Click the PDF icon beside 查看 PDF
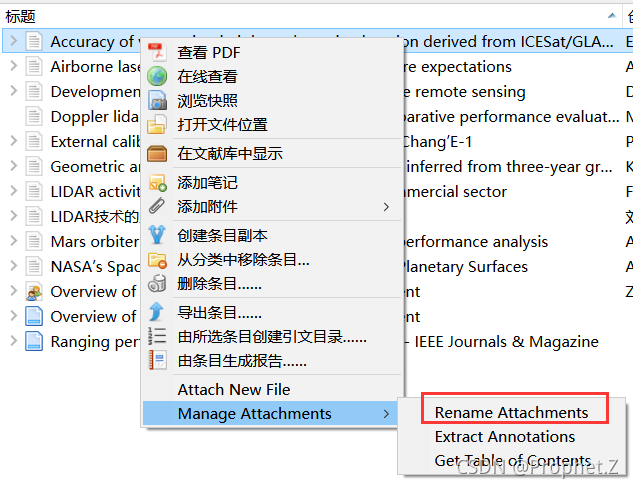633x488 pixels. (157, 52)
